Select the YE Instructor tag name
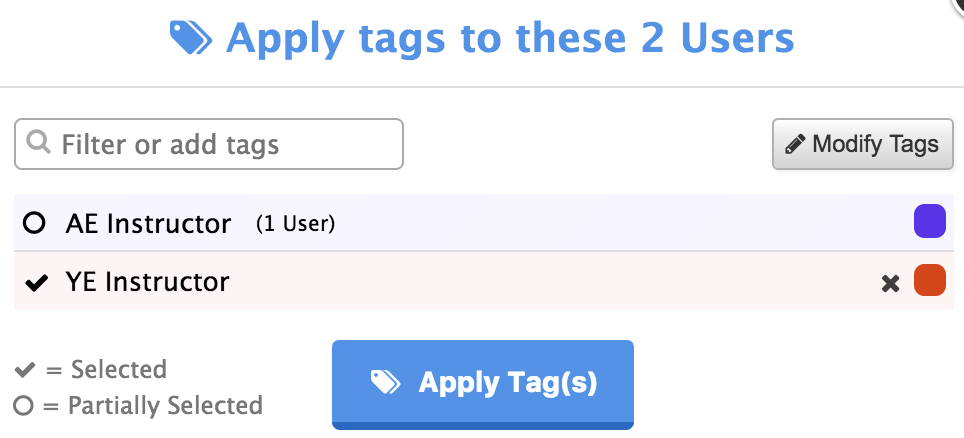 point(147,282)
